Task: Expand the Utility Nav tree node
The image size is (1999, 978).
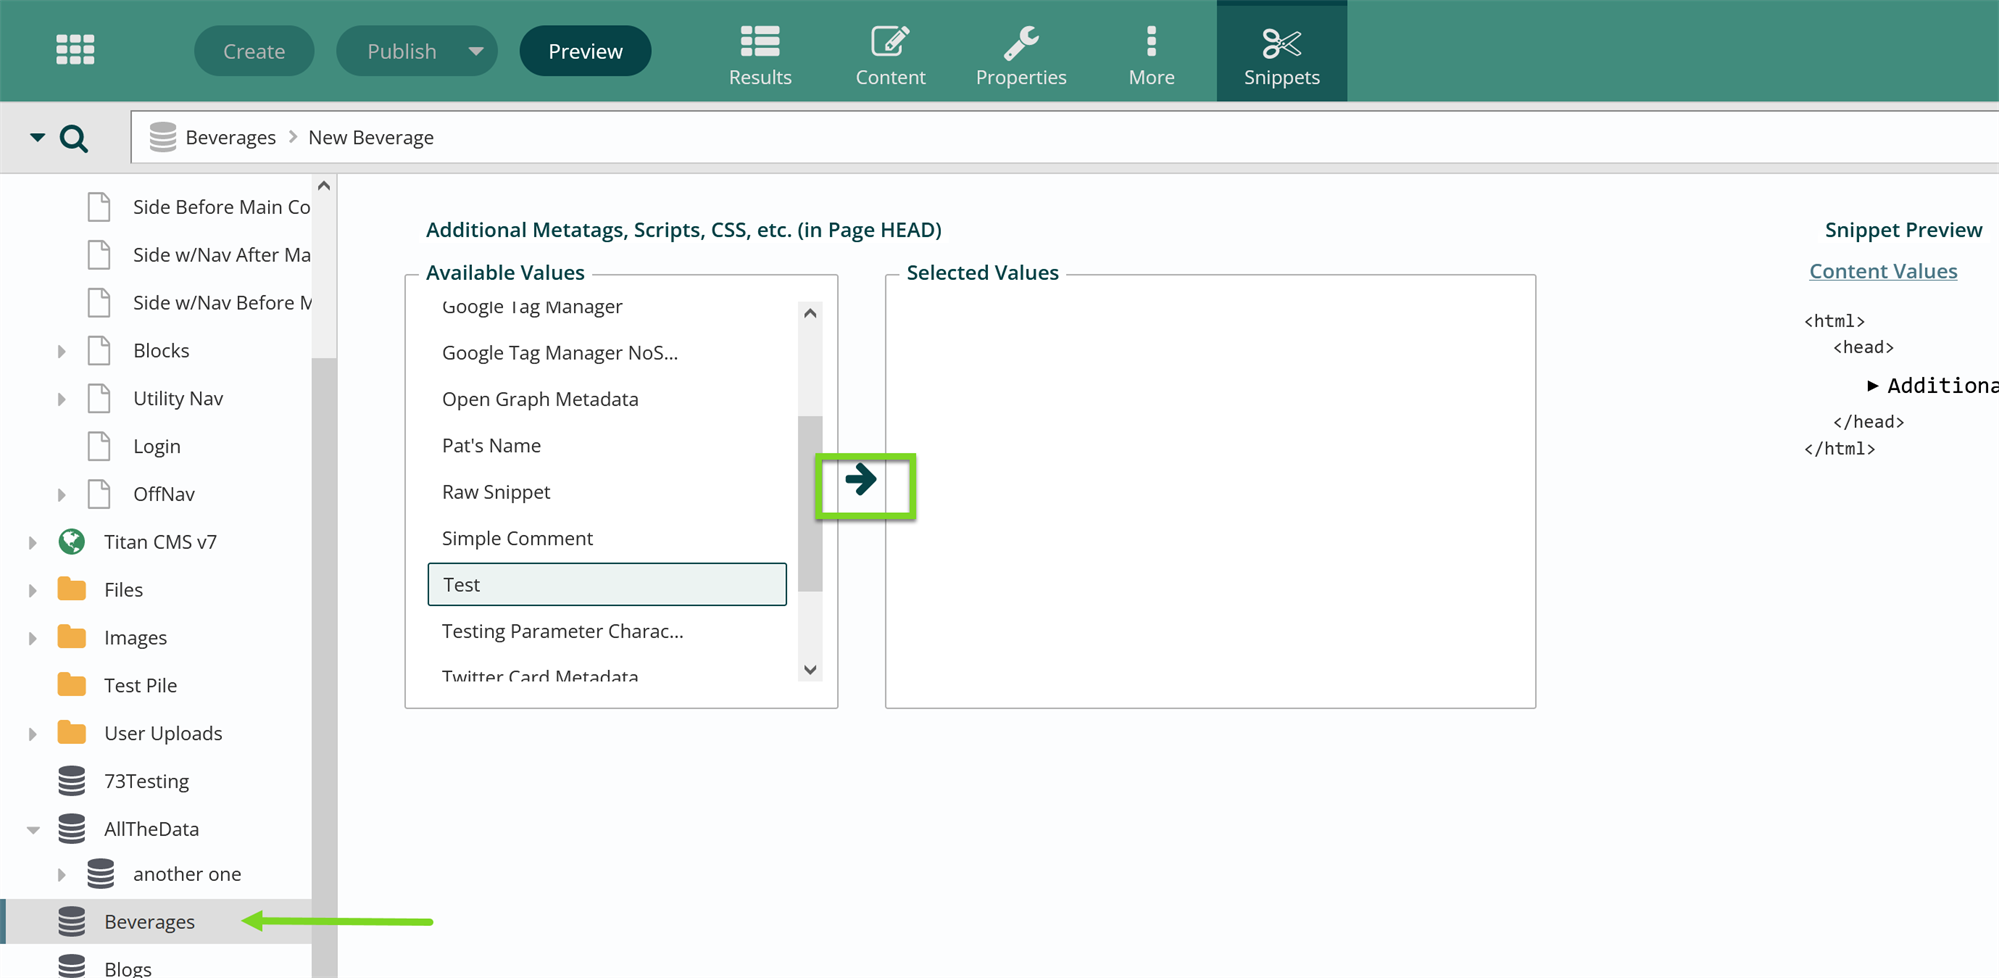Action: pos(61,399)
